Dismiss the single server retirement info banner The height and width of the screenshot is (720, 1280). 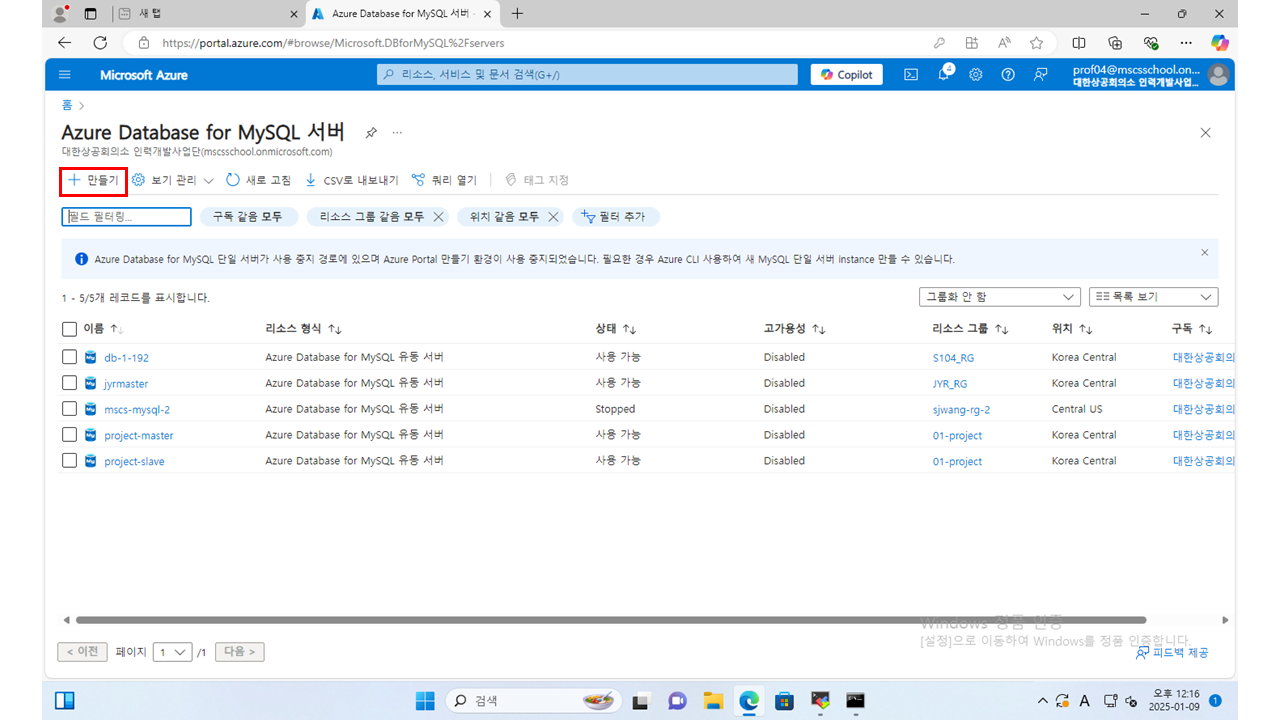pyautogui.click(x=1205, y=253)
